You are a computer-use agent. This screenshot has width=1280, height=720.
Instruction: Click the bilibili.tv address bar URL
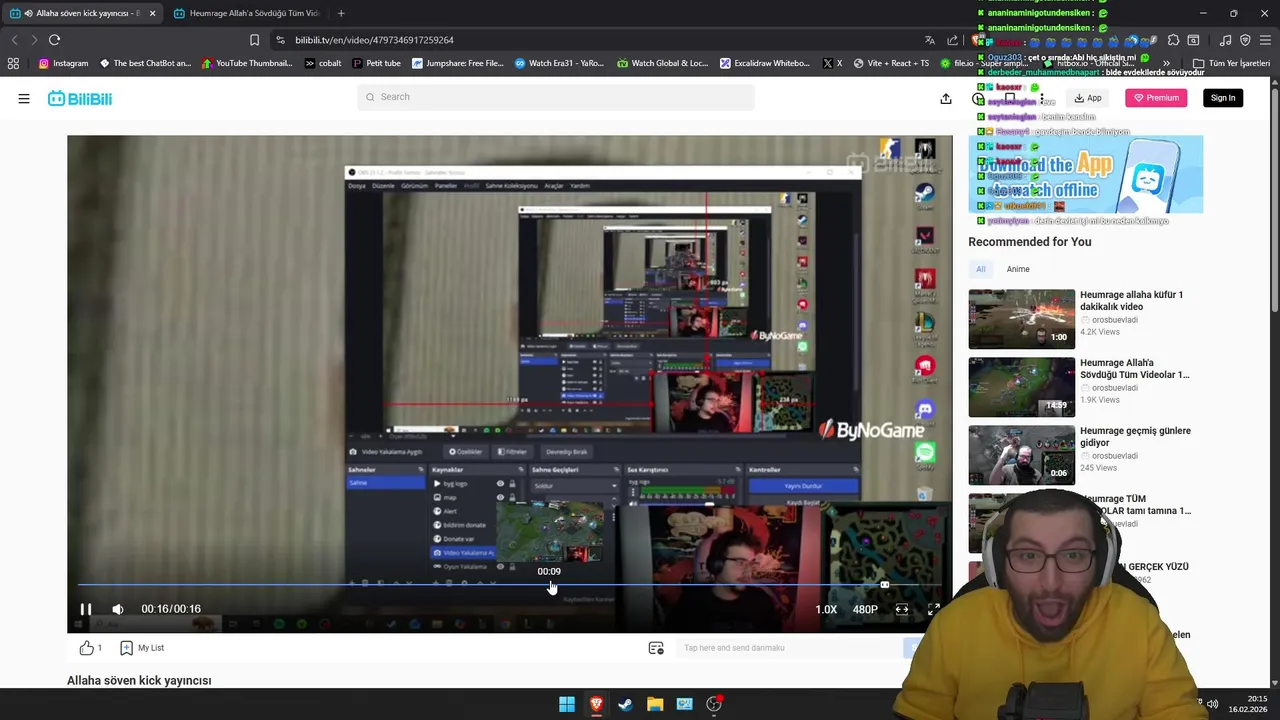(x=374, y=40)
